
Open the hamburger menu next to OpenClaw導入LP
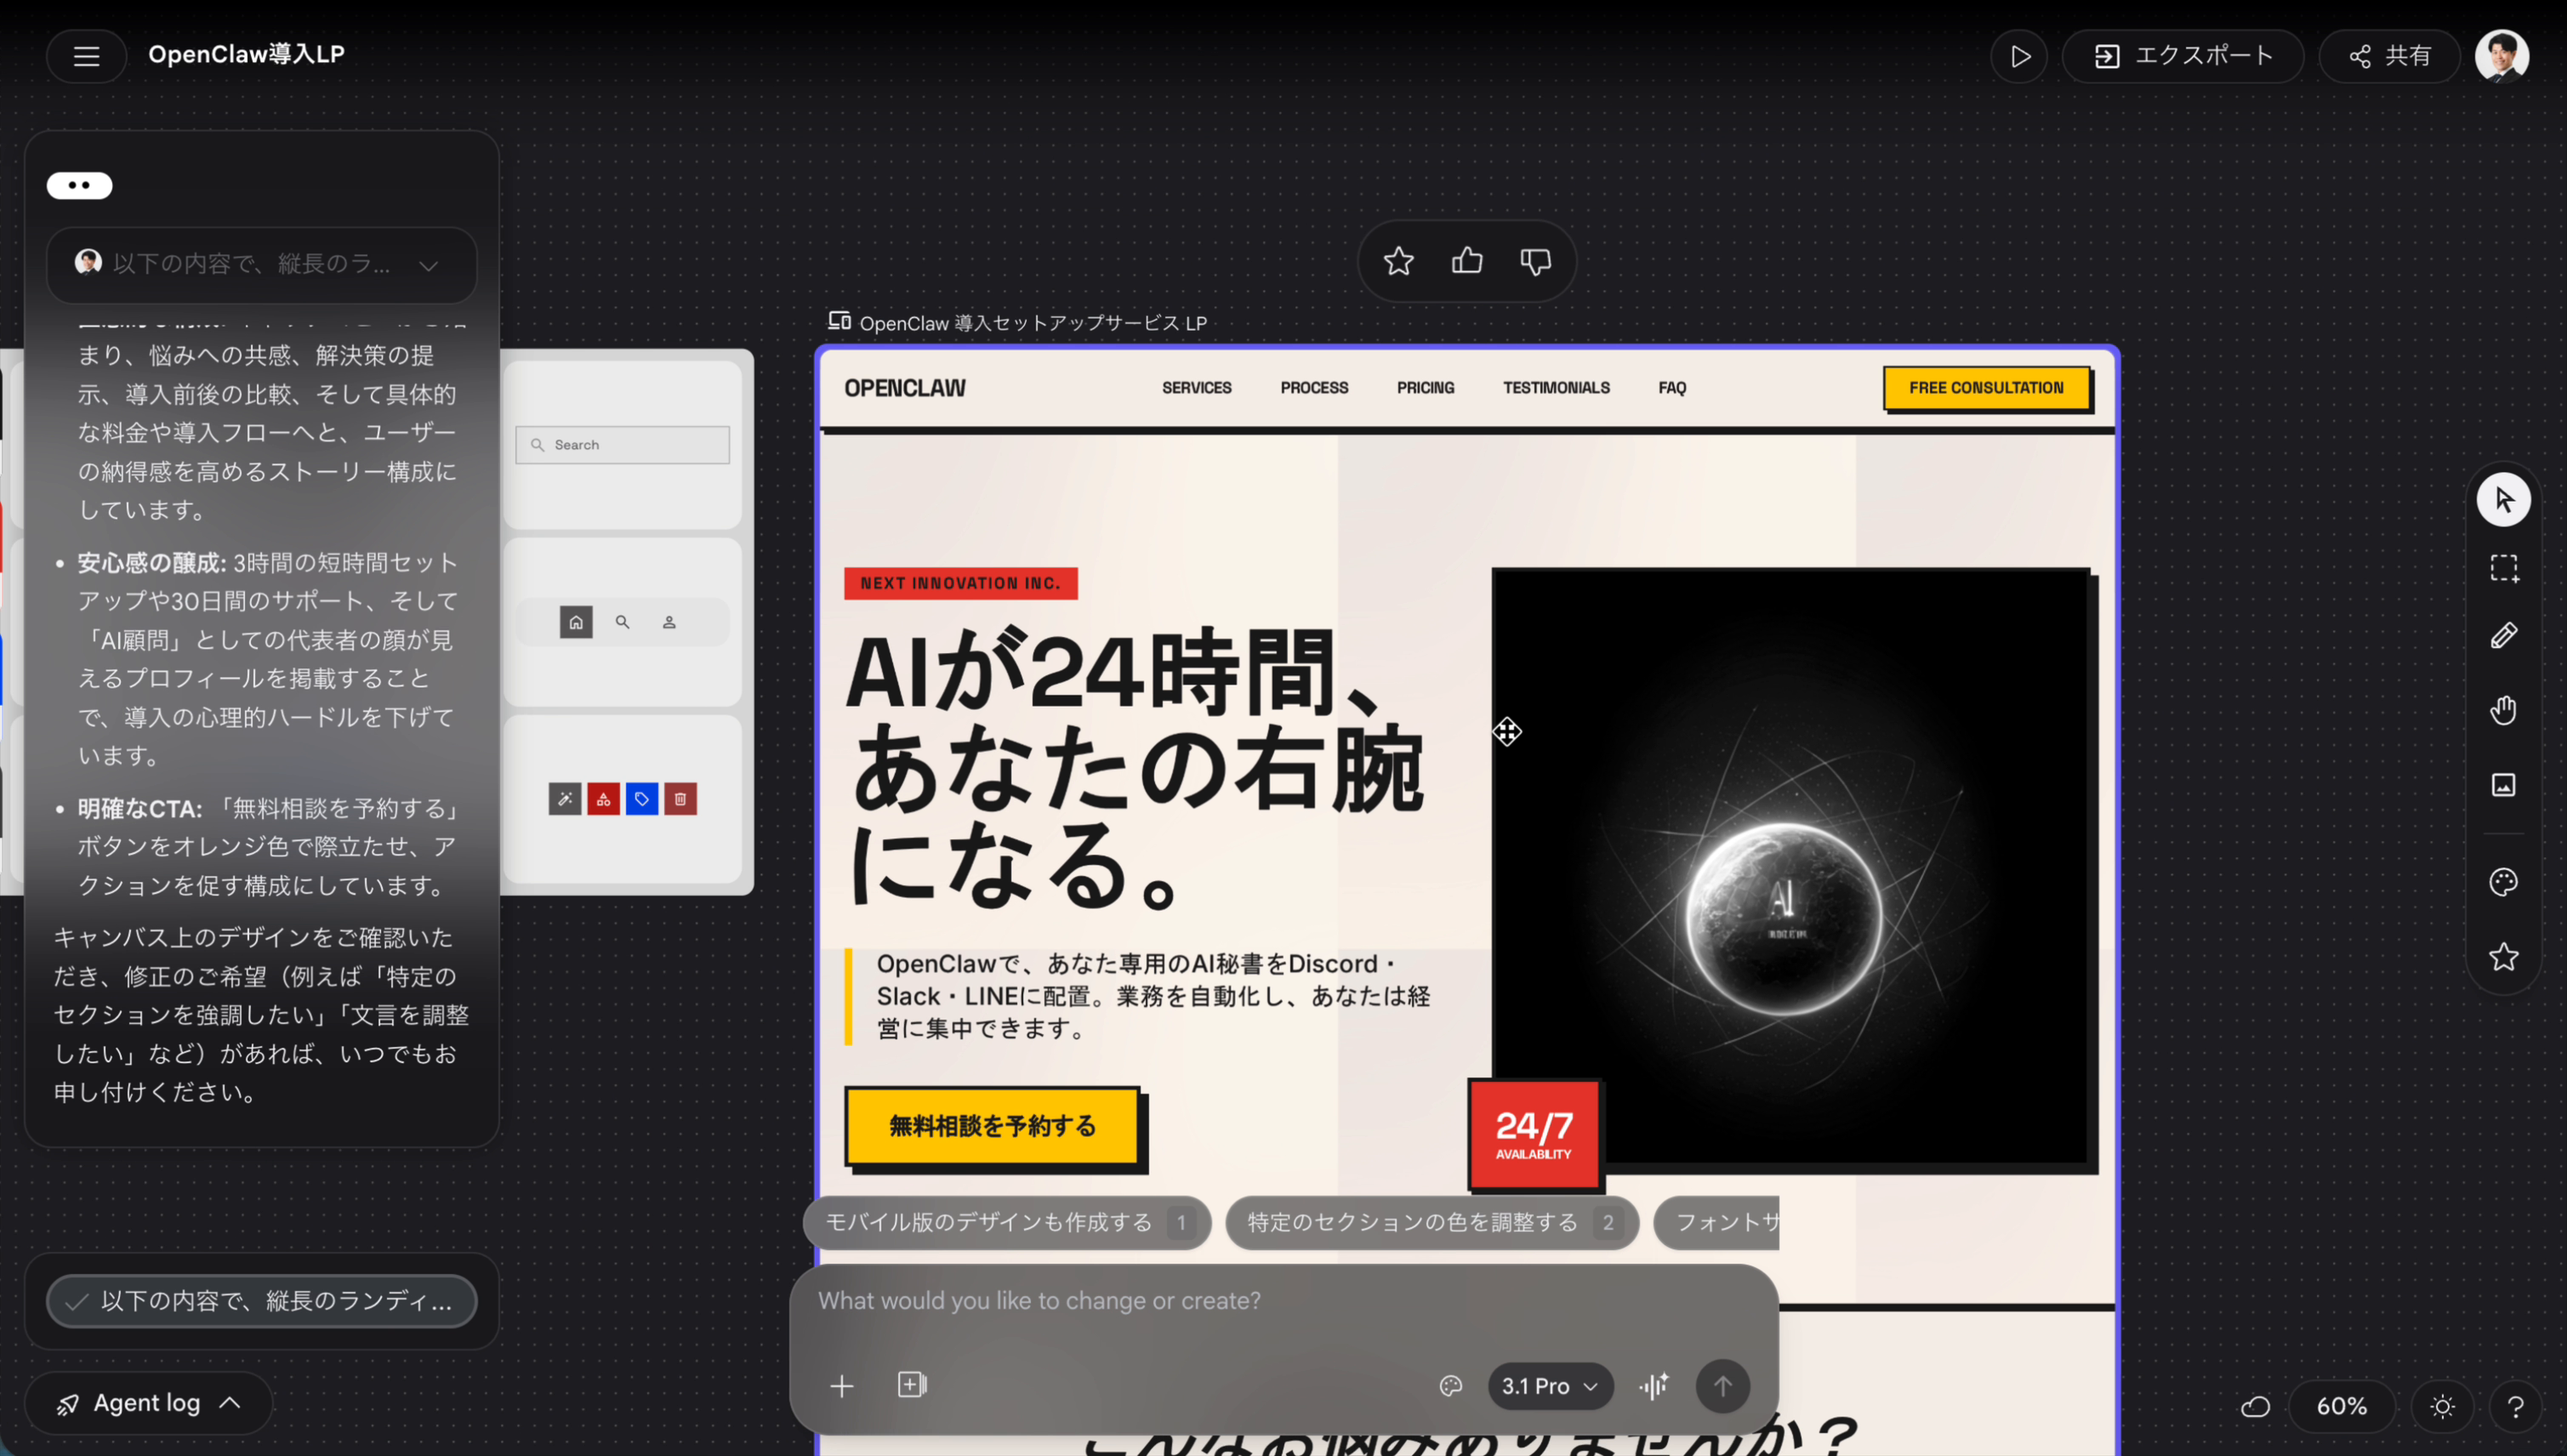(86, 56)
